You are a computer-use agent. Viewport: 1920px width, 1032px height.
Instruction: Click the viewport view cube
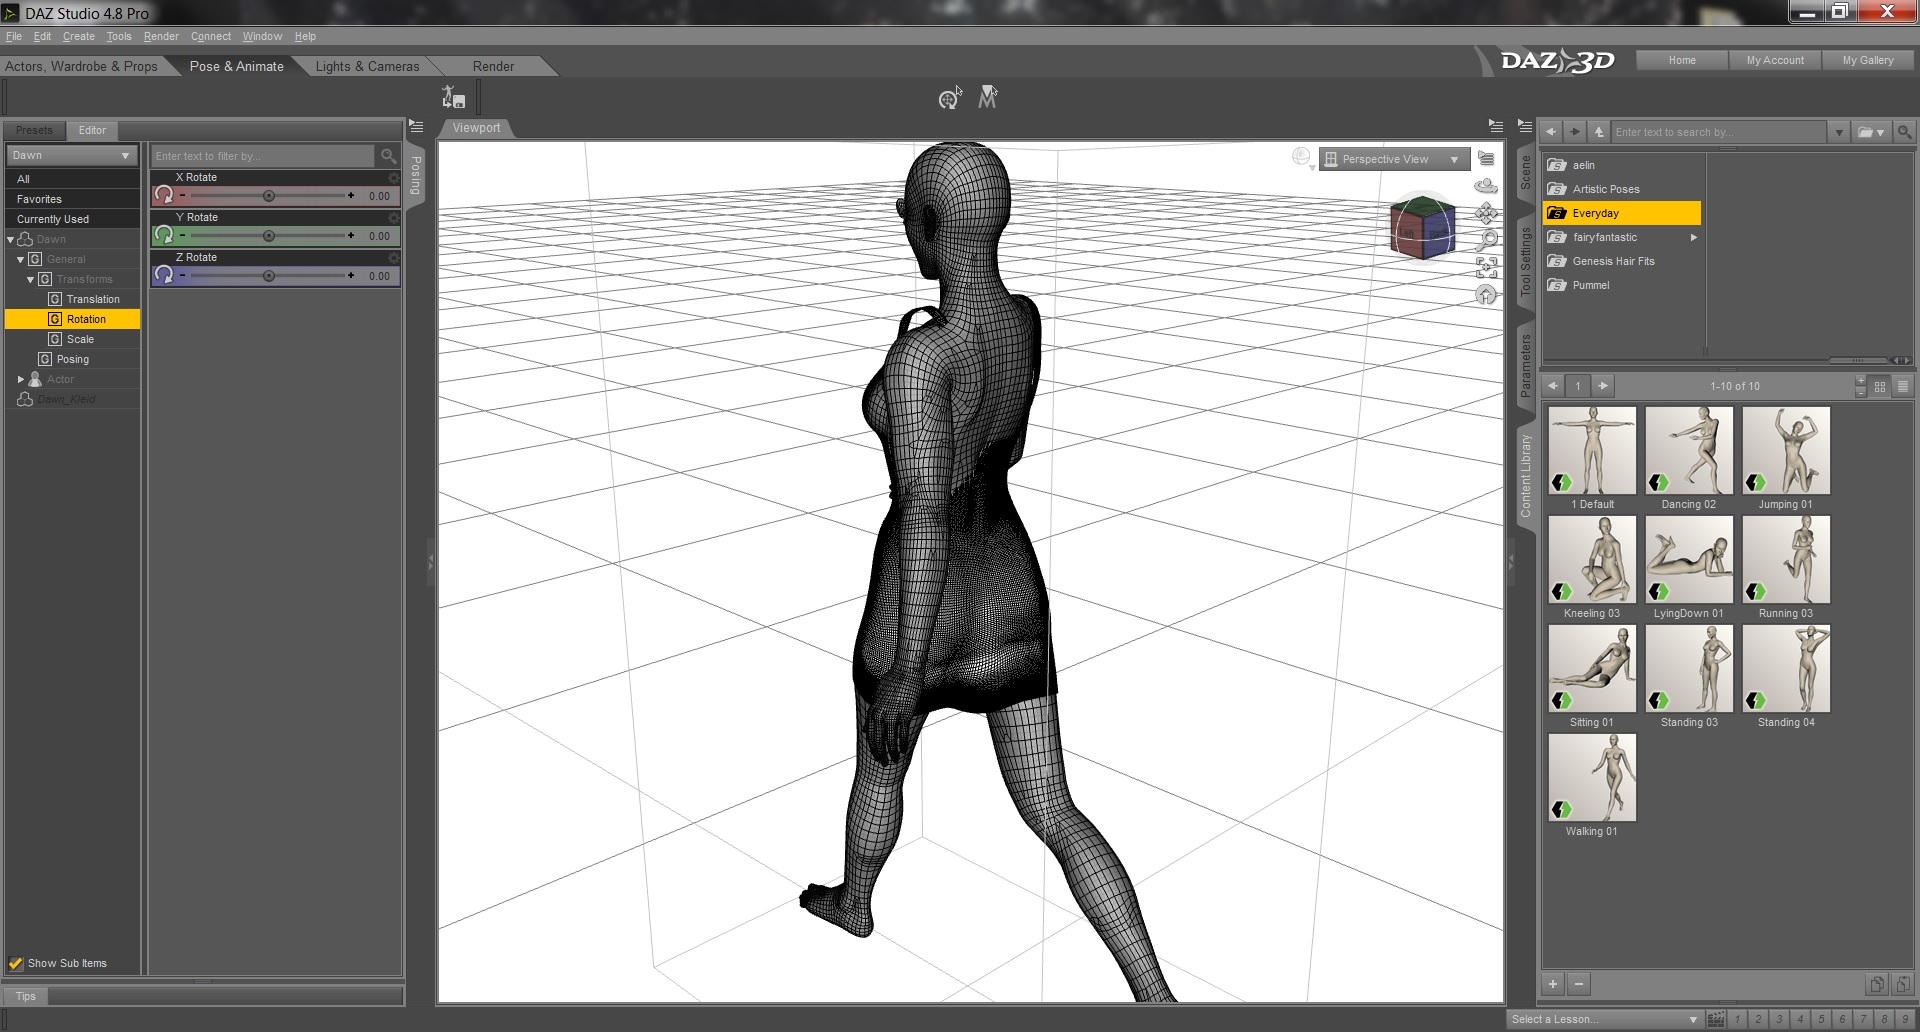point(1422,228)
